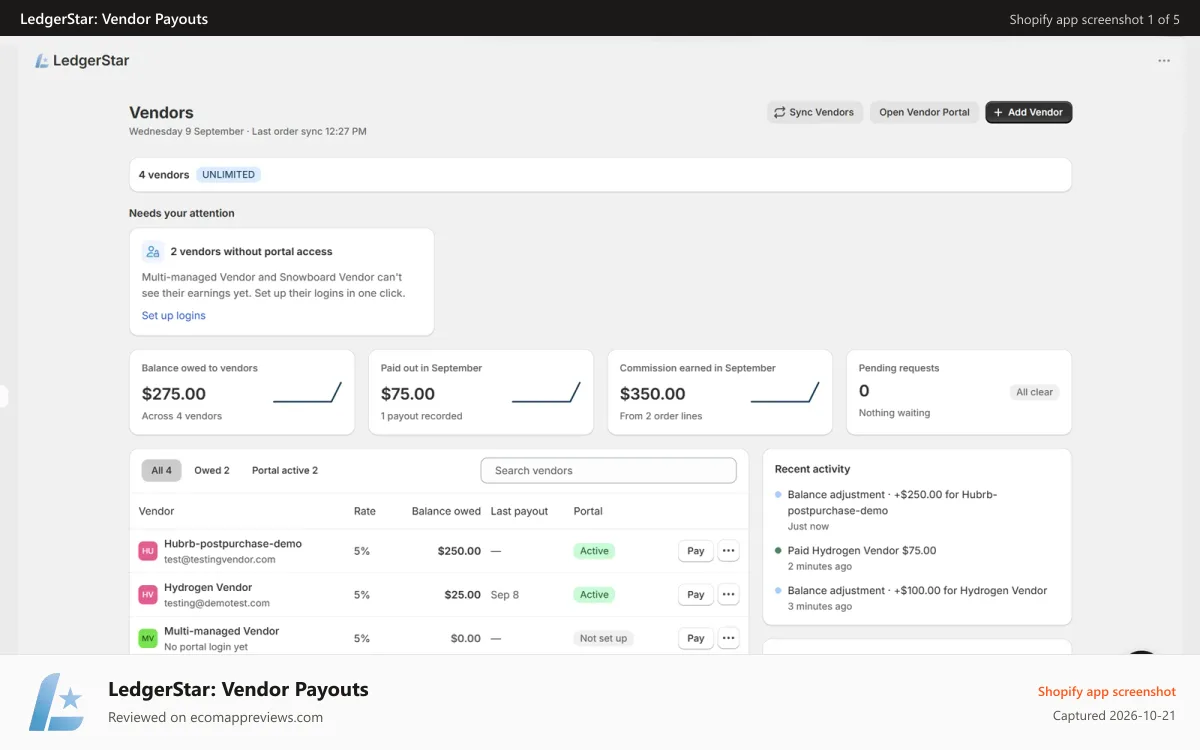
Task: Open more actions for Multi-managed Vendor row
Action: coord(728,638)
